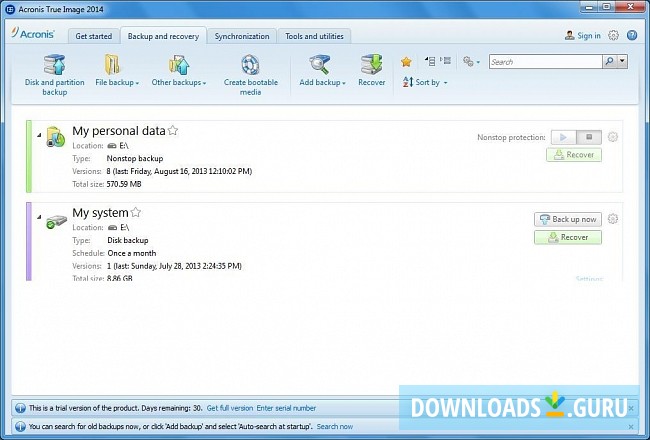This screenshot has height=440, width=650.
Task: Open application settings gear at top right
Action: click(x=613, y=35)
